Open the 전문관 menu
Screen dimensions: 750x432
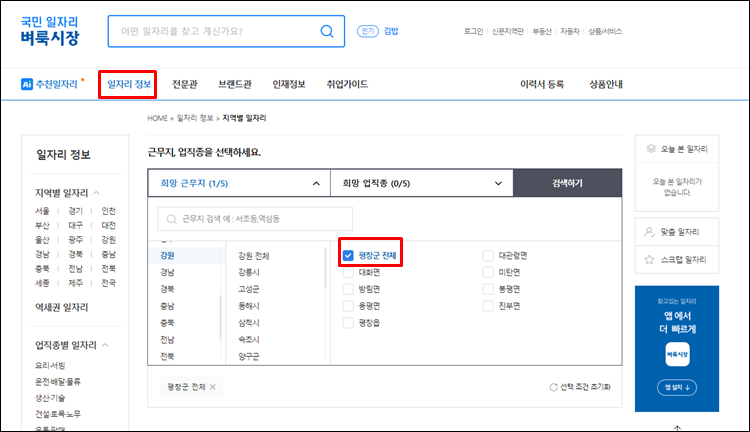pos(185,84)
